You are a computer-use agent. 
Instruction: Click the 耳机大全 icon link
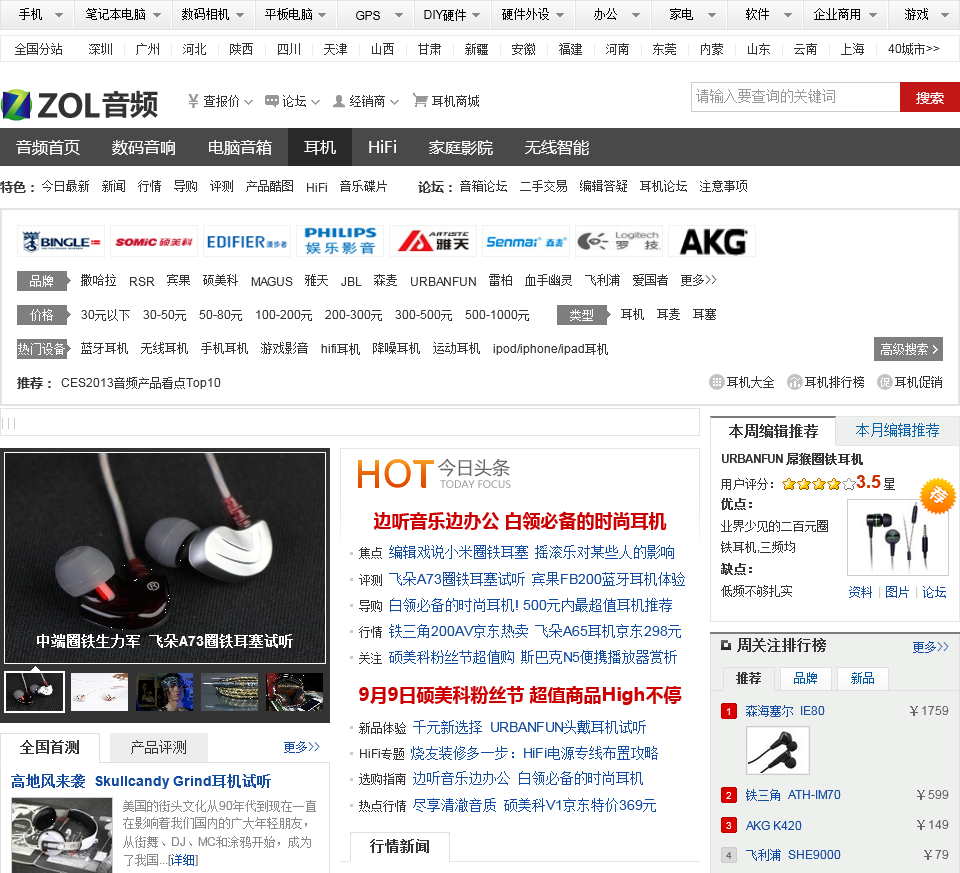[742, 382]
